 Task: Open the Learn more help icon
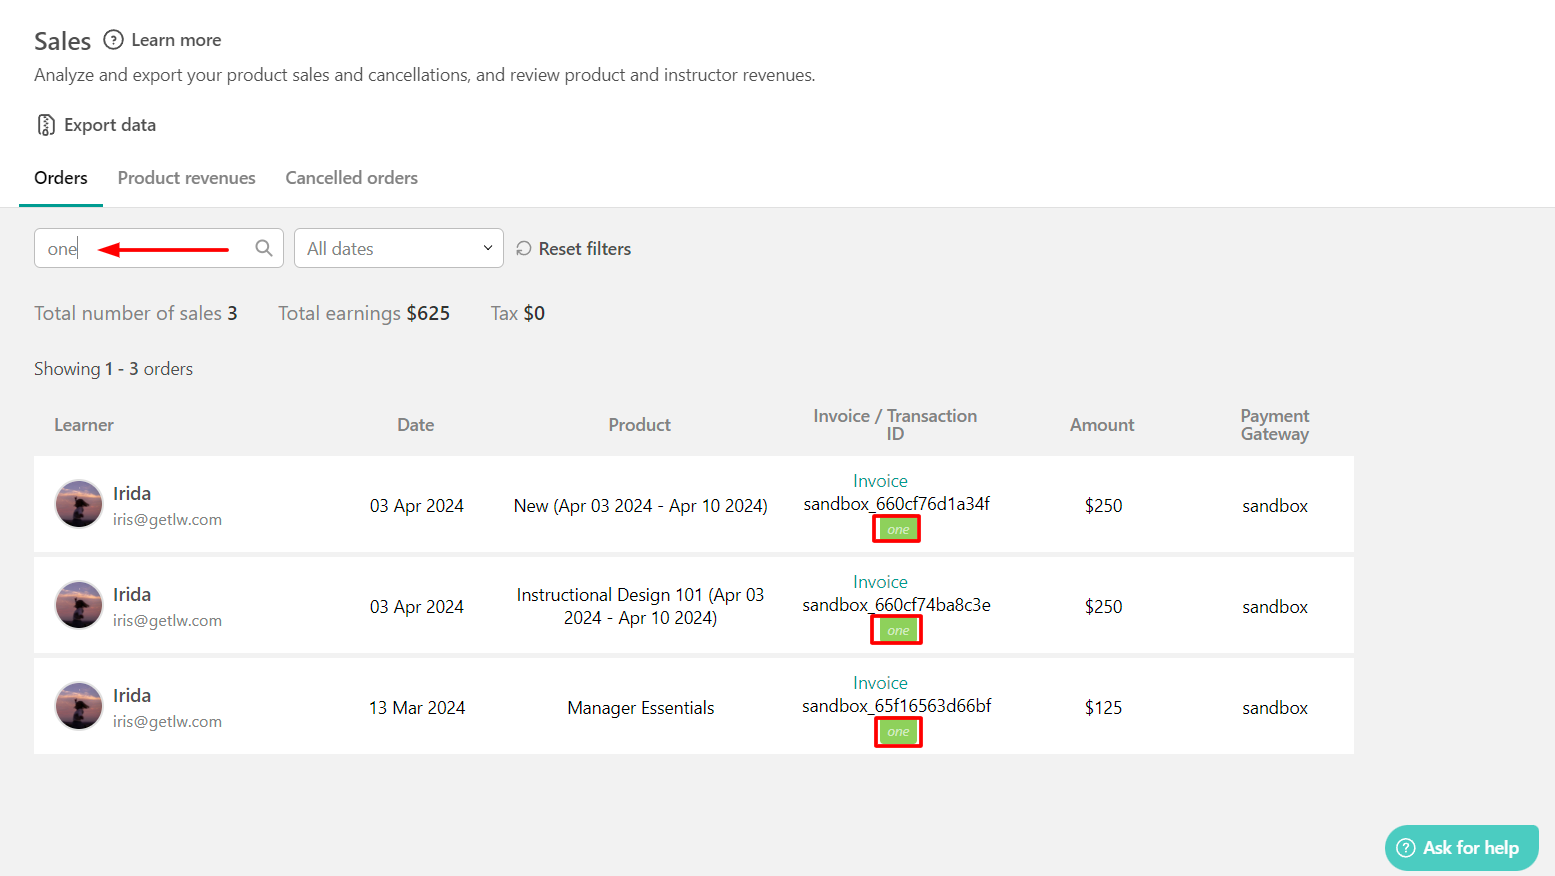[113, 40]
